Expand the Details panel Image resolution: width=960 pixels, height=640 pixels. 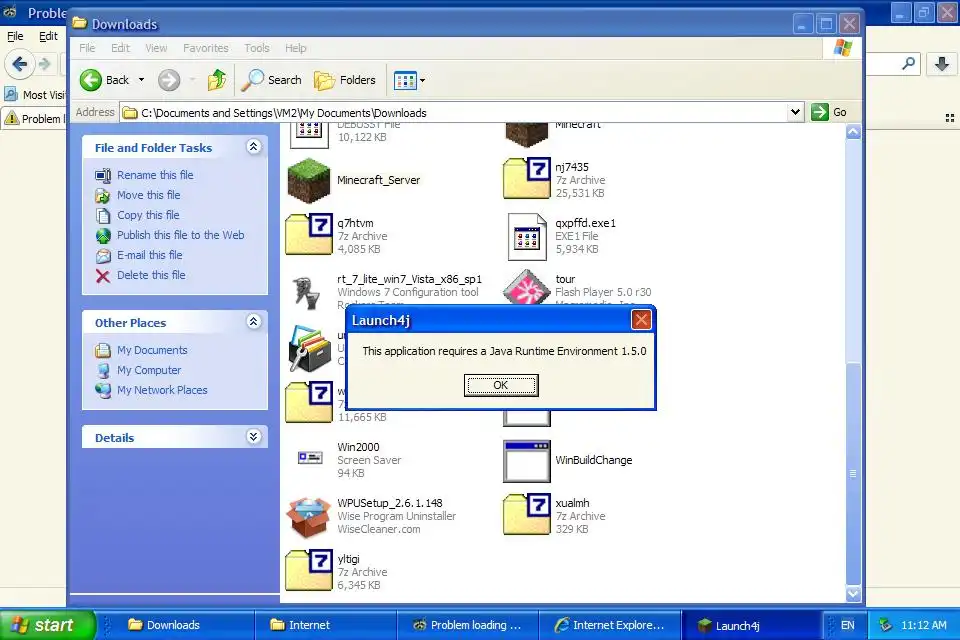pyautogui.click(x=253, y=437)
